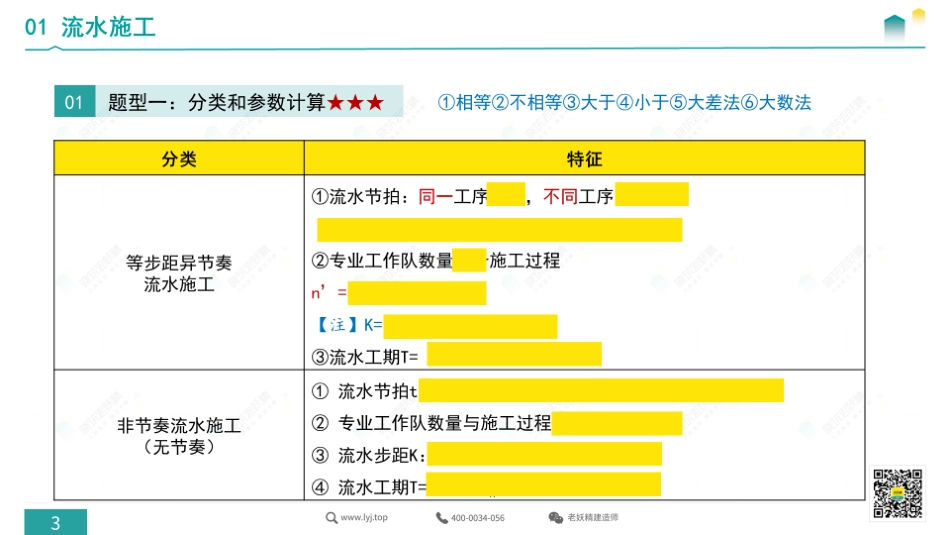Screen dimensions: 950x535
Task: Click text ③ 流水步距K:
Action: (x=368, y=455)
